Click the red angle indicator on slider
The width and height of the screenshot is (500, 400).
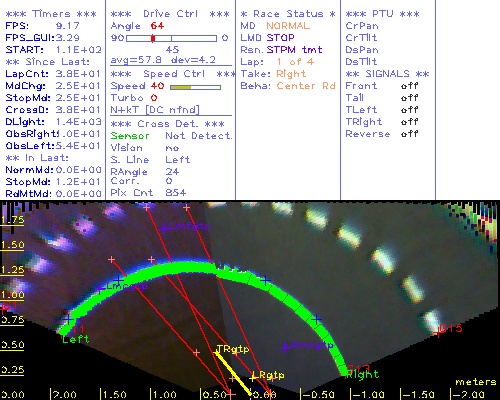coord(153,38)
